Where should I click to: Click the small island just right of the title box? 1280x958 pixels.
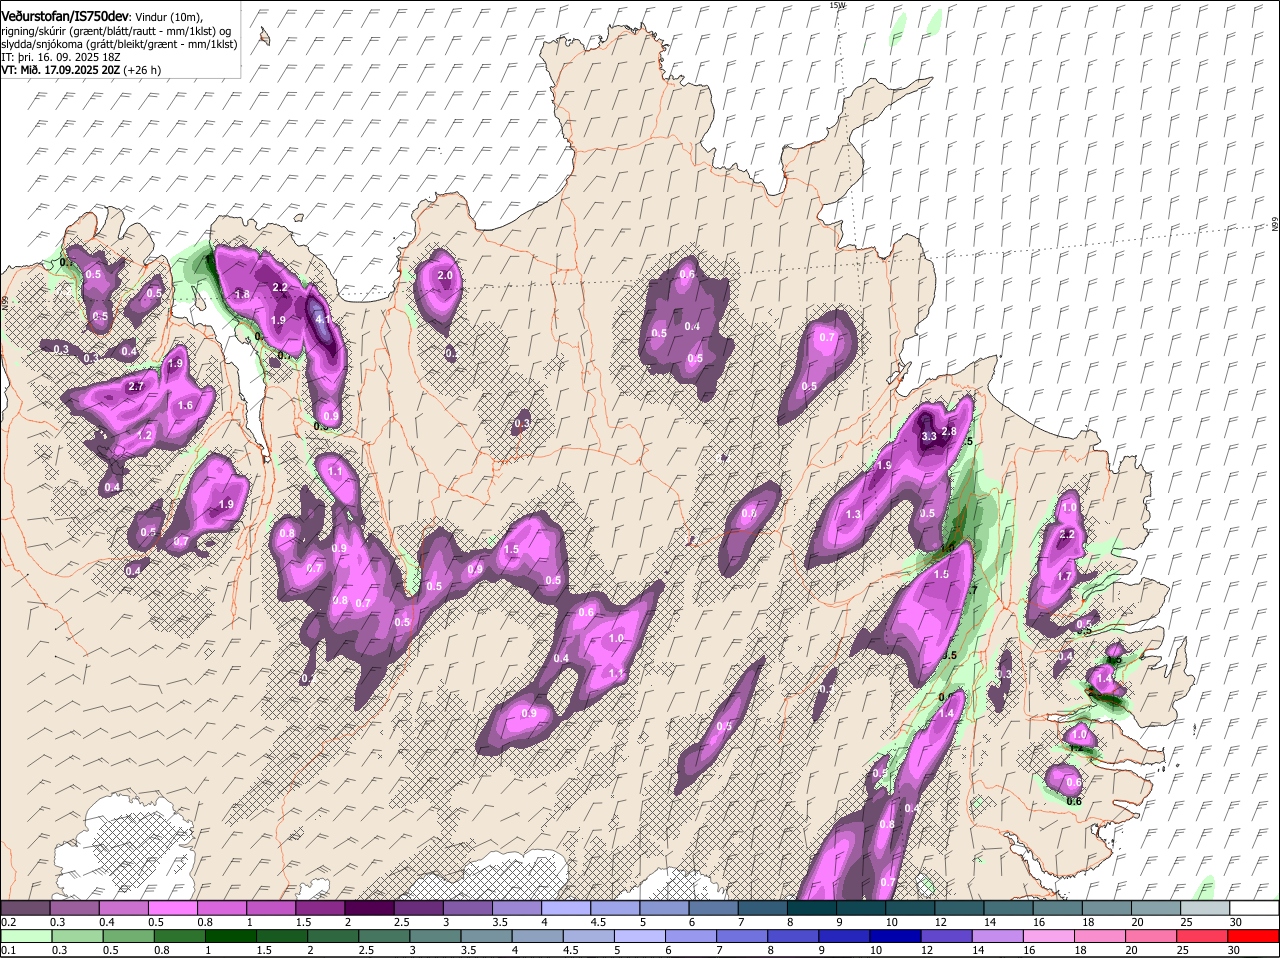pos(265,36)
